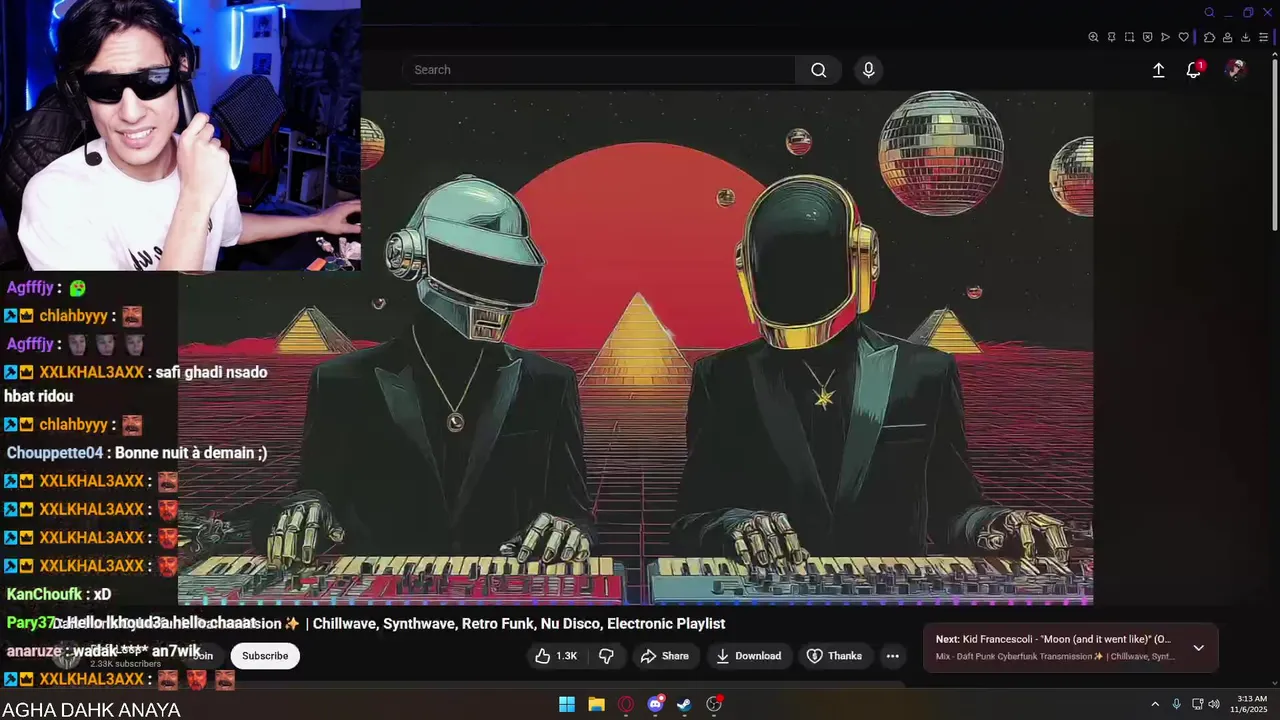
Task: Expand the Next up playlist chevron
Action: pyautogui.click(x=1198, y=648)
